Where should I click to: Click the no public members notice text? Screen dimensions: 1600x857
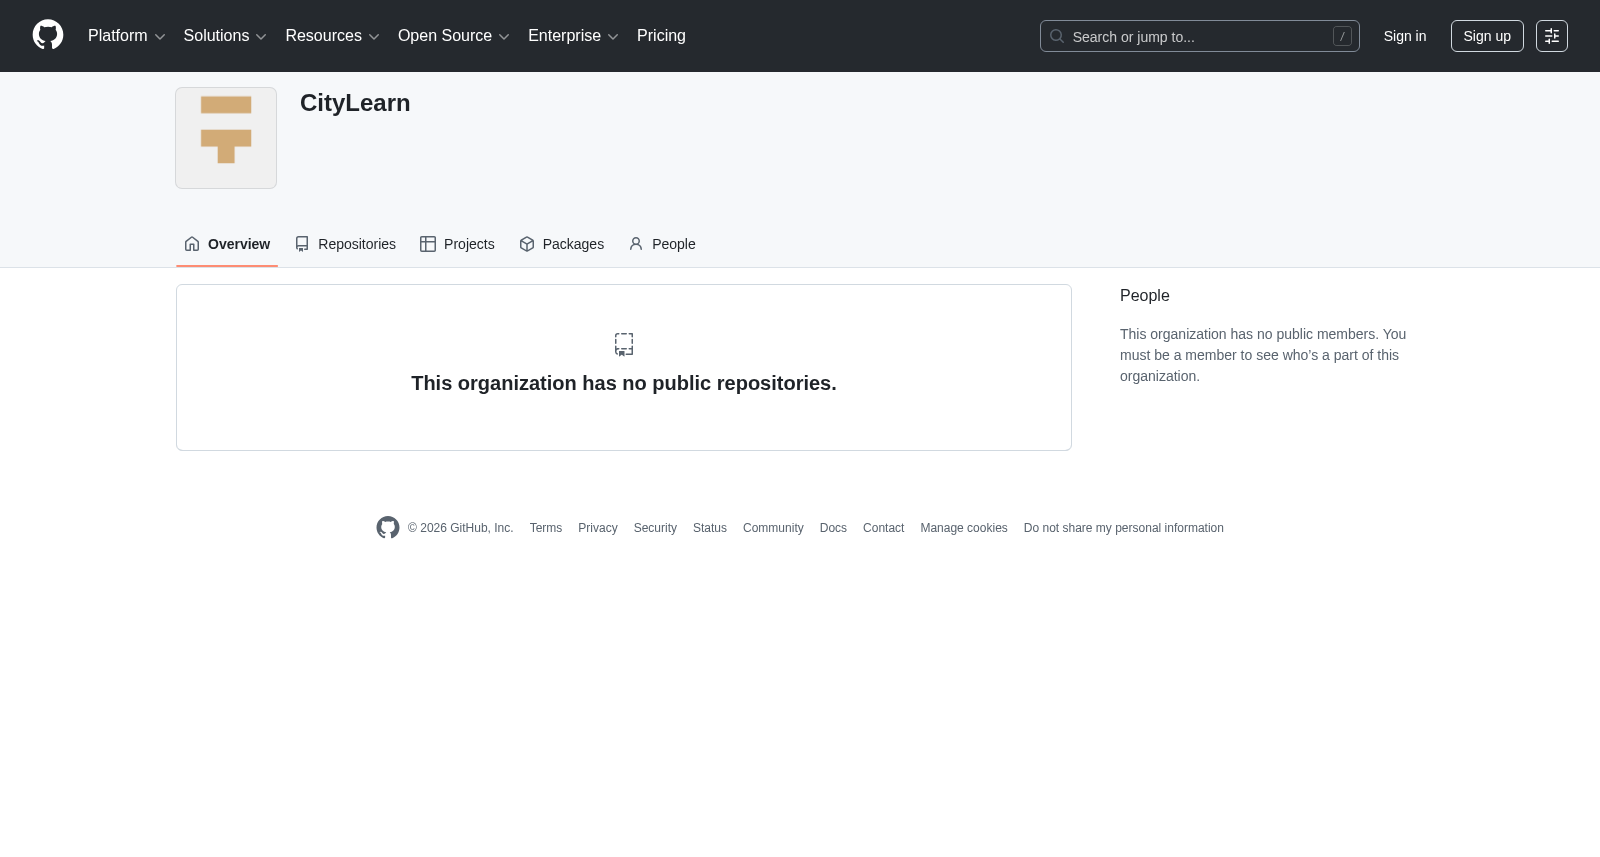[1263, 355]
